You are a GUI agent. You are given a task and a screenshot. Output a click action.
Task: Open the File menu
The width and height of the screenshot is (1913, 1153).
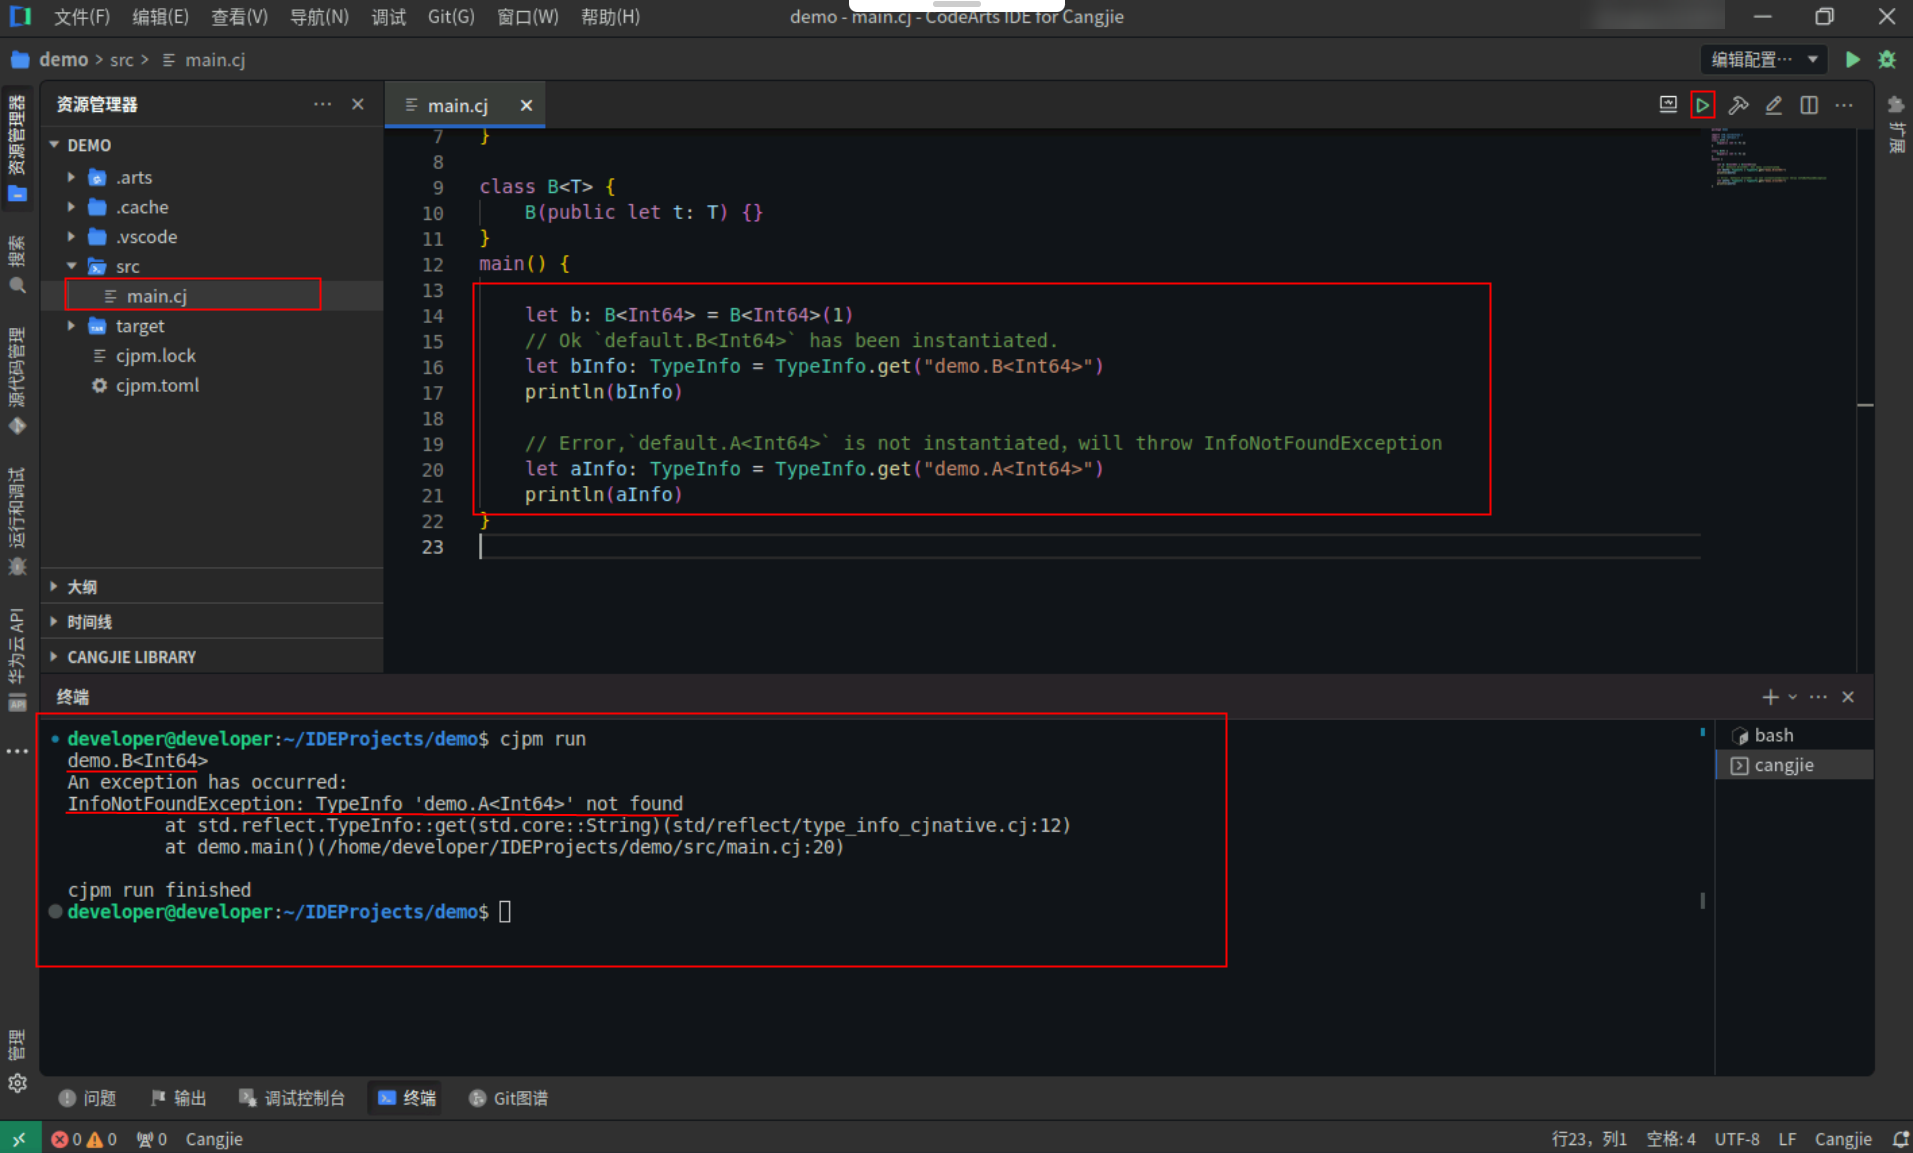[81, 17]
